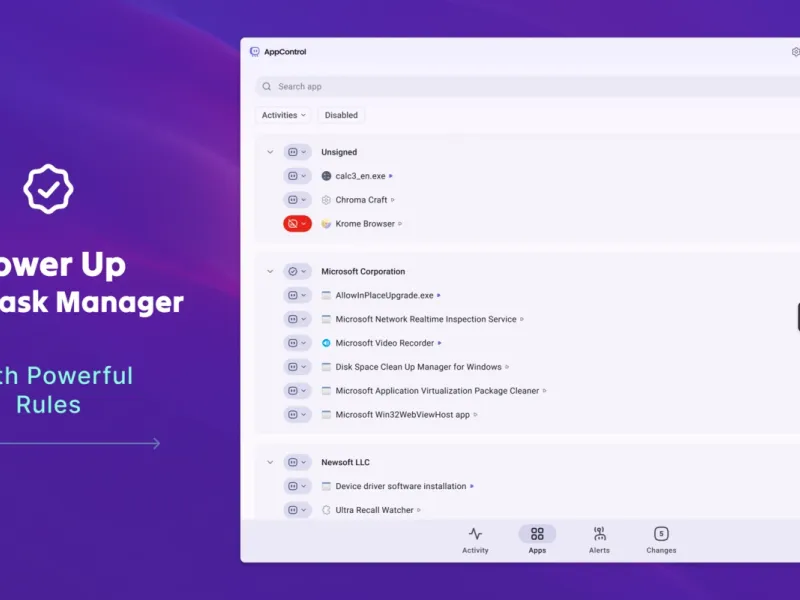
Task: Click the Chroma Craft app icon
Action: coord(327,200)
